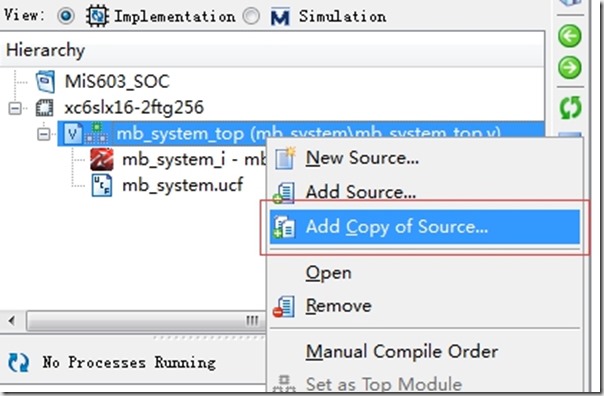This screenshot has height=396, width=604.
Task: Click the MiS603_SOC project icon
Action: [x=45, y=82]
